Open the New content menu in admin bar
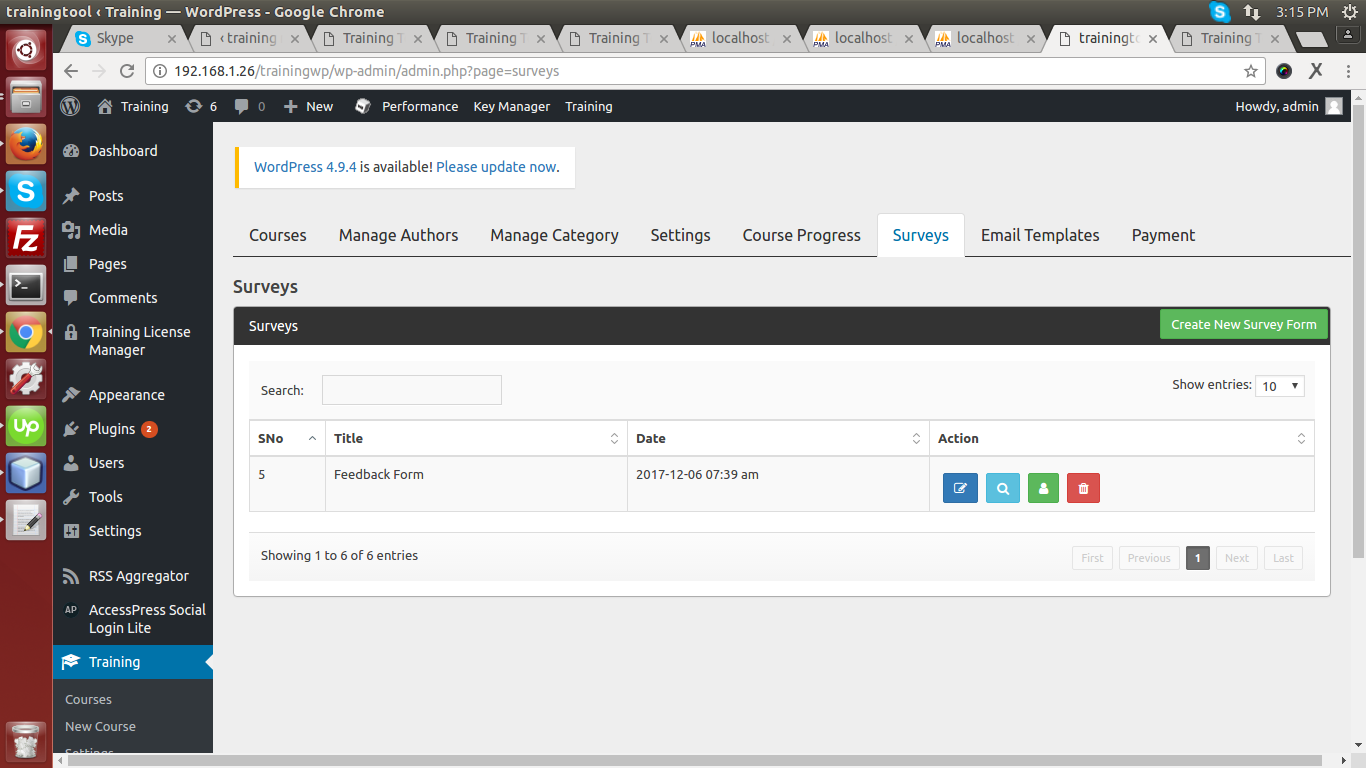Viewport: 1366px width, 768px height. point(309,106)
